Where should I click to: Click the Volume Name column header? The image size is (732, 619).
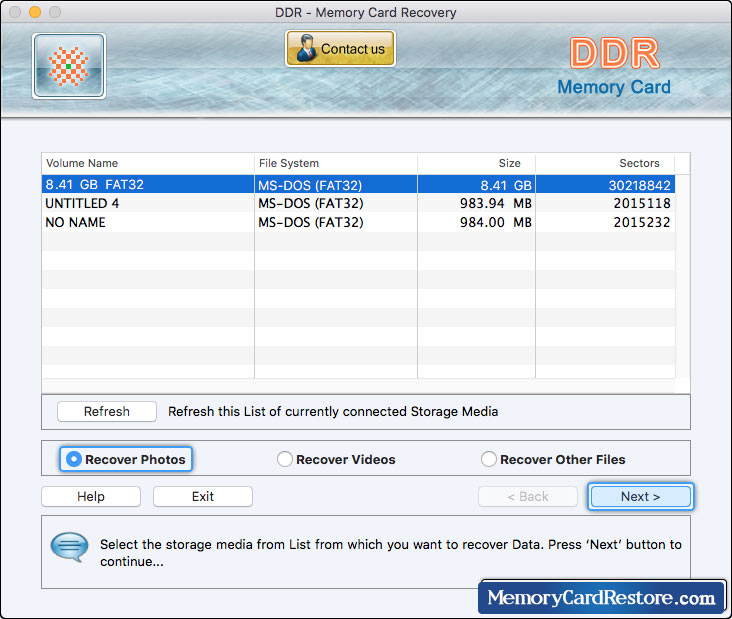click(x=148, y=163)
